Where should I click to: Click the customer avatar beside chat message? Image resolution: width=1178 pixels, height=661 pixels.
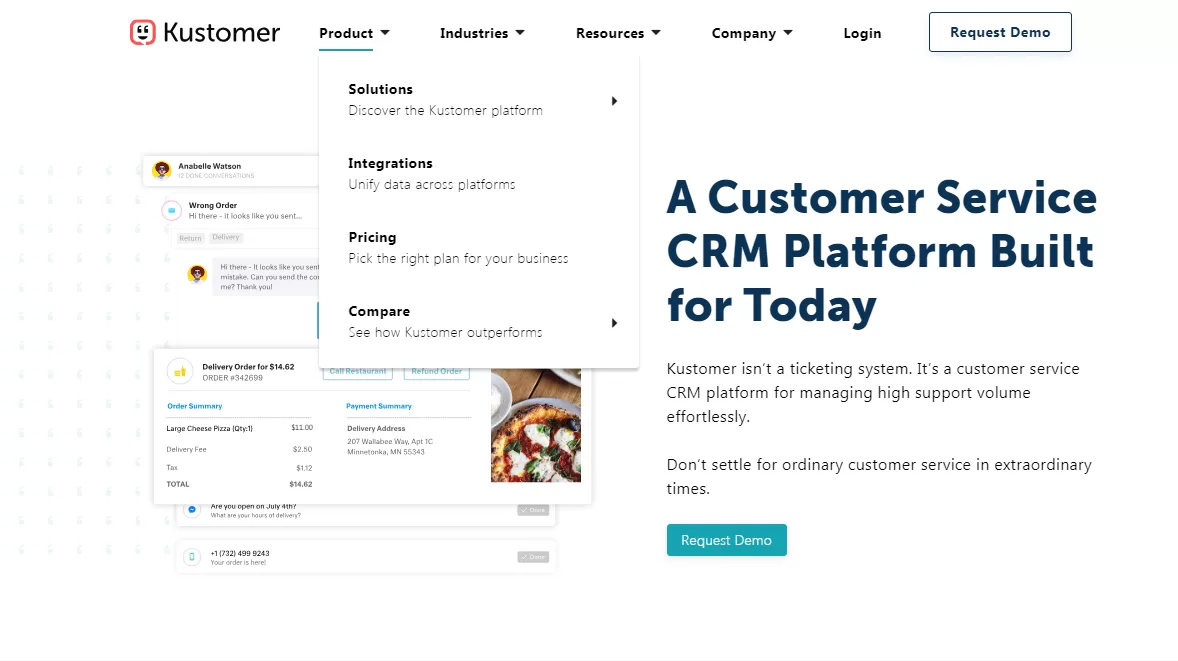coord(198,274)
